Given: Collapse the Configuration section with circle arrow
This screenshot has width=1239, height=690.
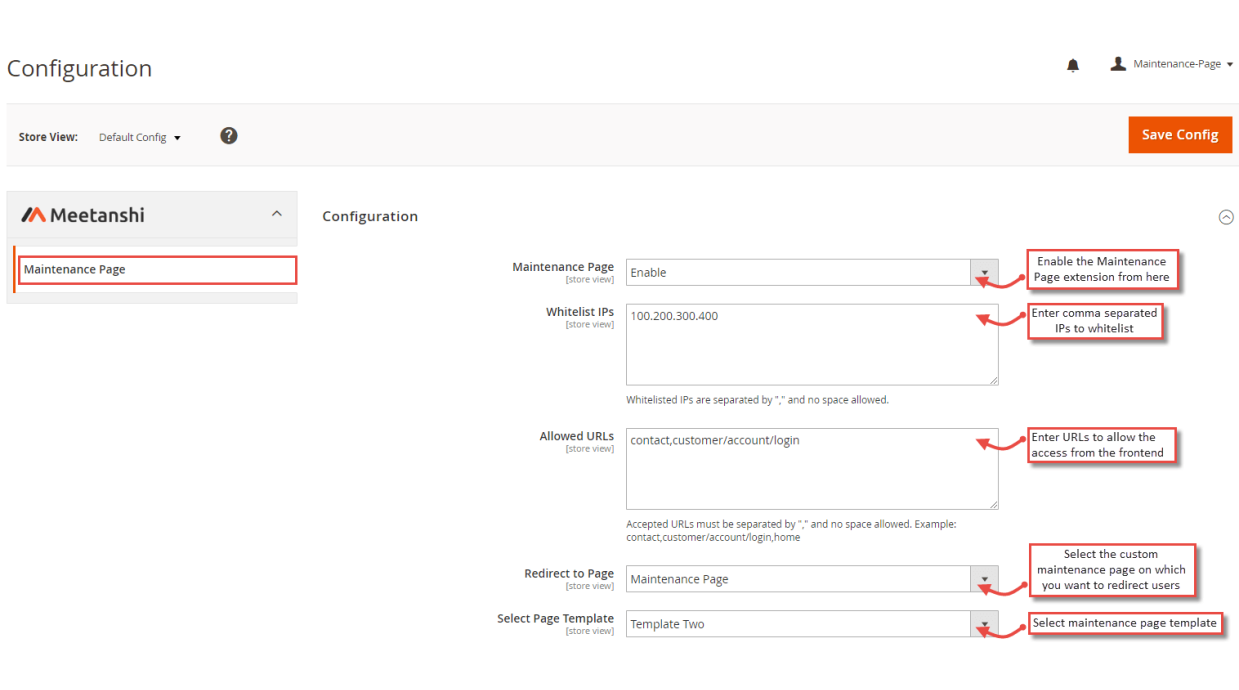Looking at the screenshot, I should (x=1226, y=217).
